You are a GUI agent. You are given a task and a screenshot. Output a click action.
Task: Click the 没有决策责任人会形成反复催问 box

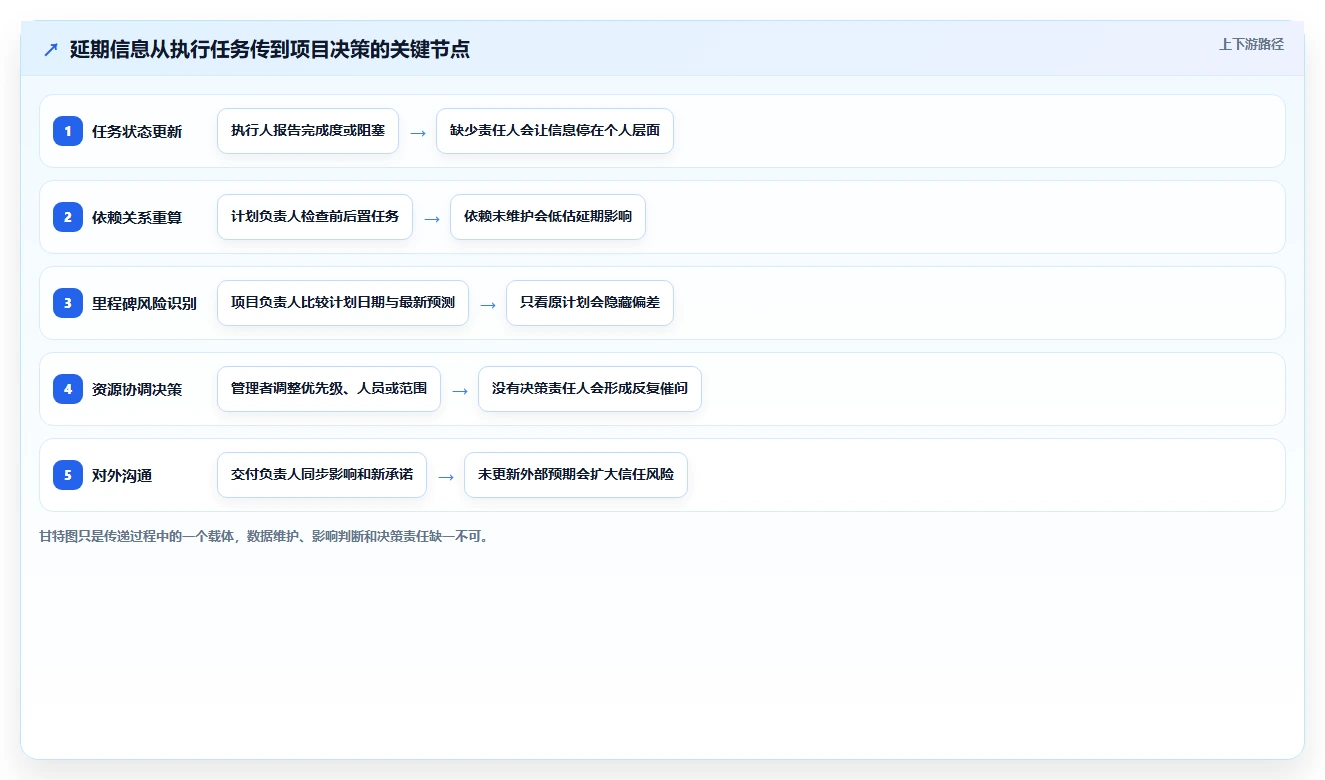pos(590,389)
